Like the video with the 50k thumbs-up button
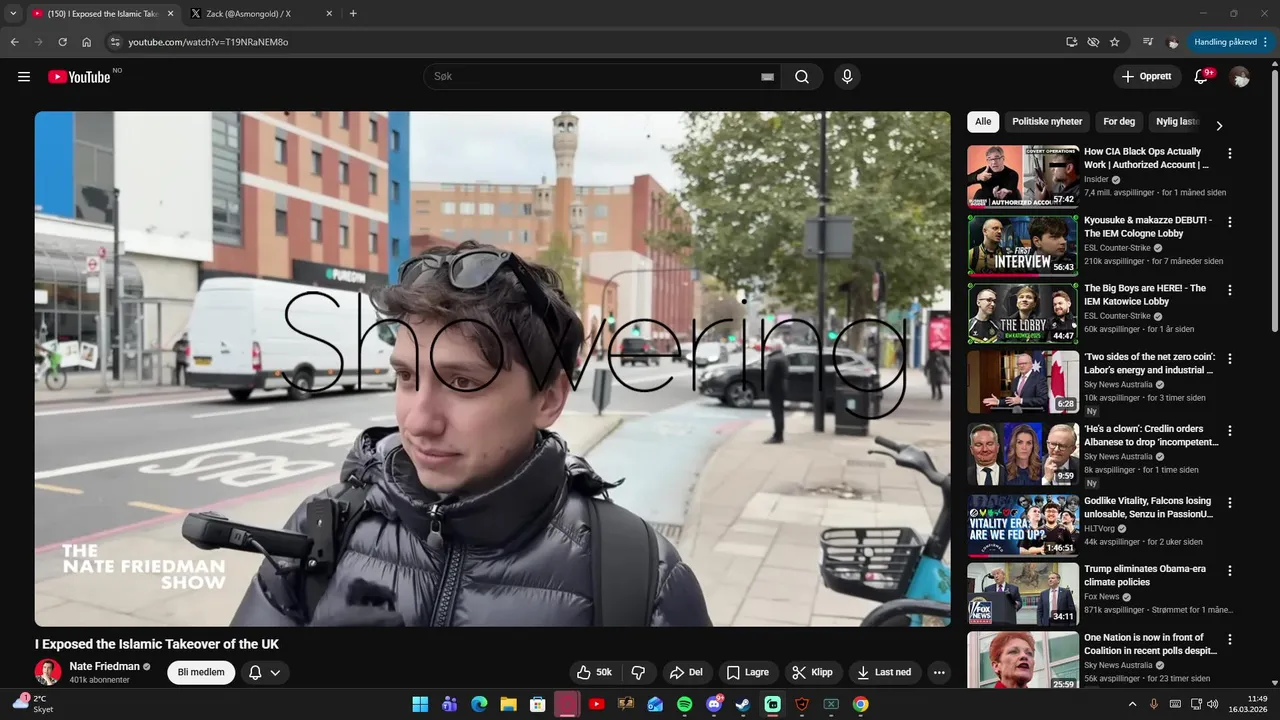The image size is (1280, 720). tap(595, 673)
